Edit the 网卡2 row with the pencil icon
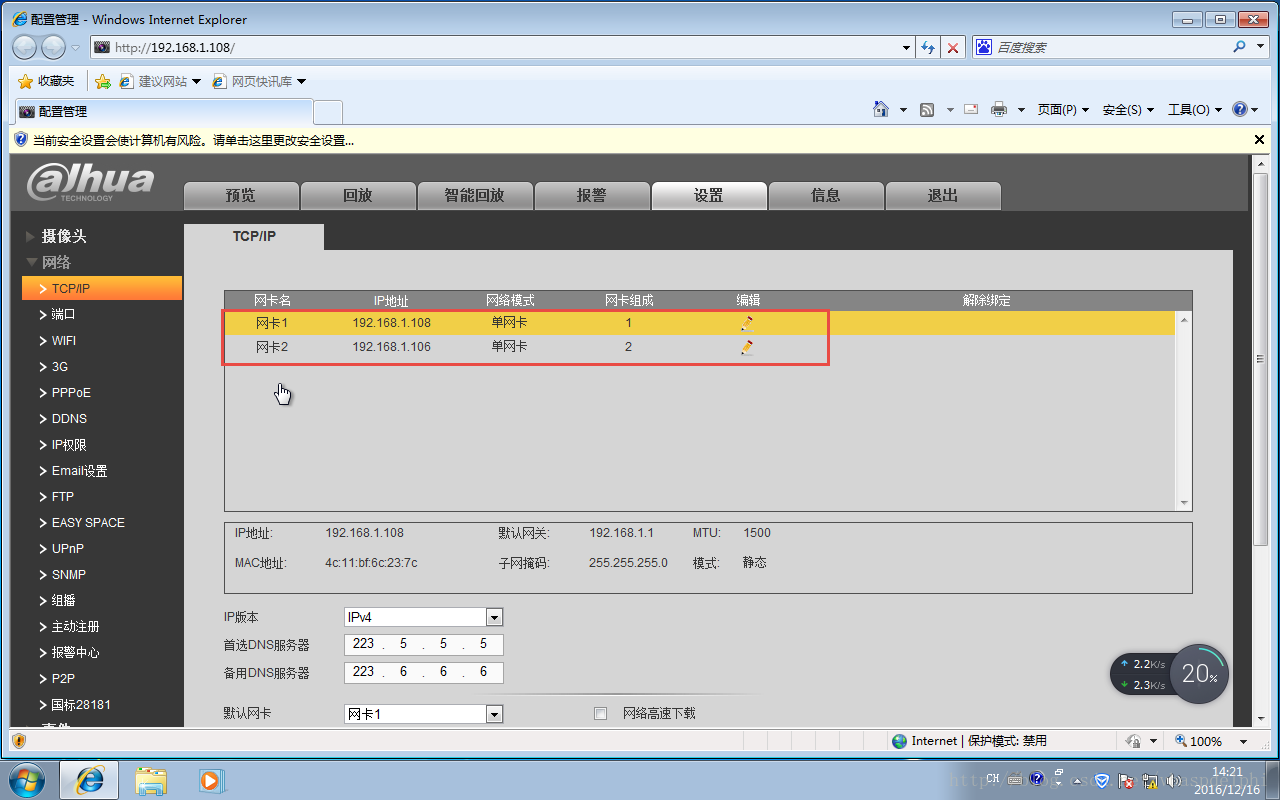Image resolution: width=1280 pixels, height=800 pixels. pyautogui.click(x=747, y=347)
